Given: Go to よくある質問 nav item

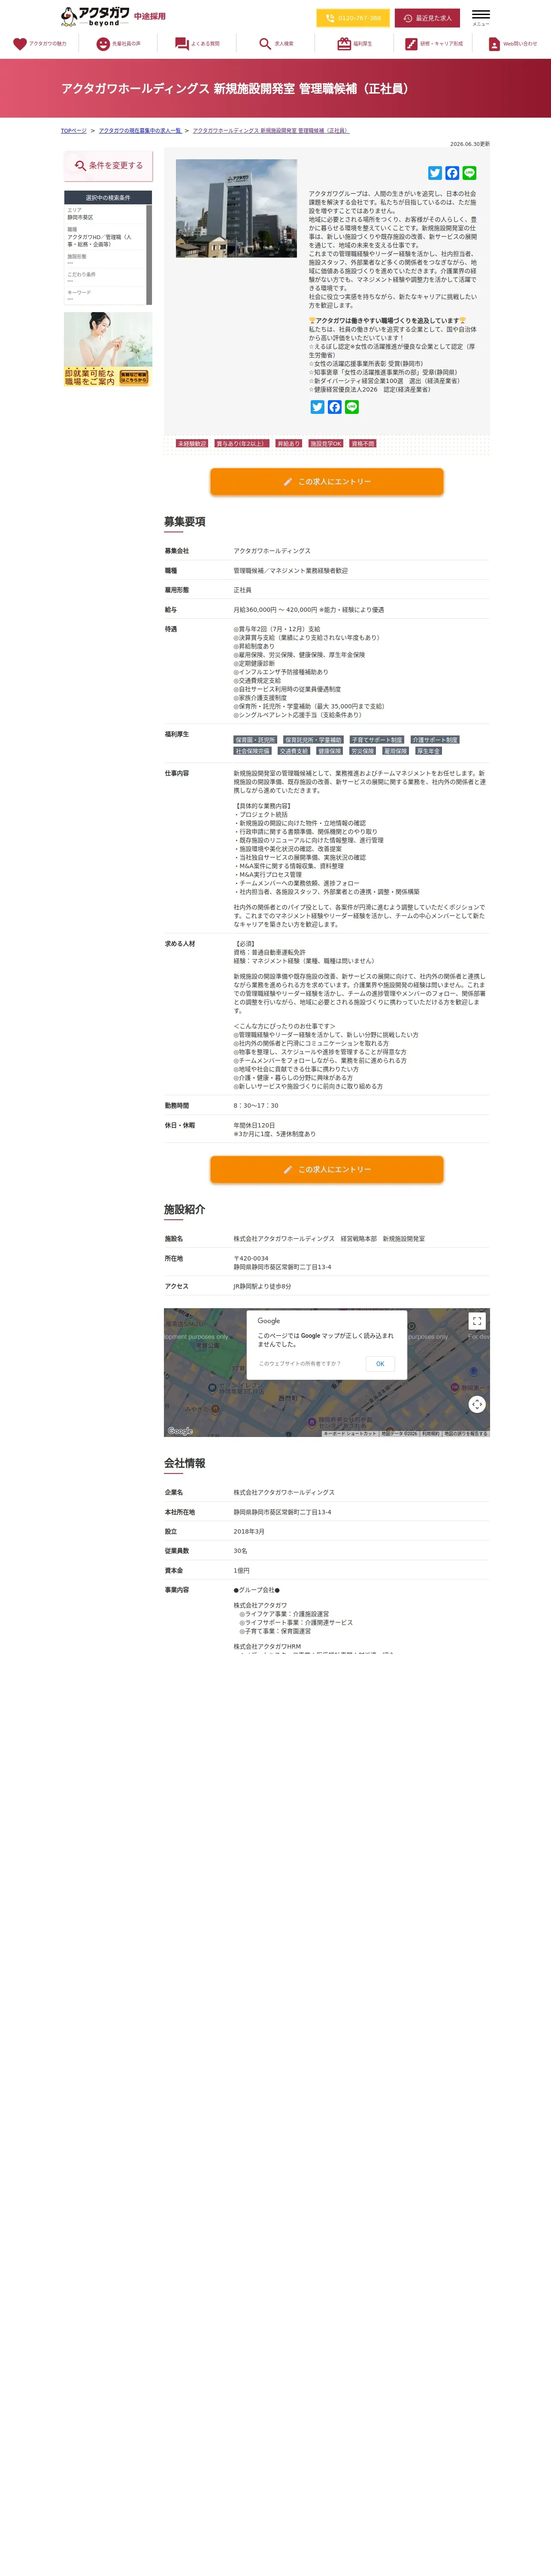Looking at the screenshot, I should pos(197,44).
